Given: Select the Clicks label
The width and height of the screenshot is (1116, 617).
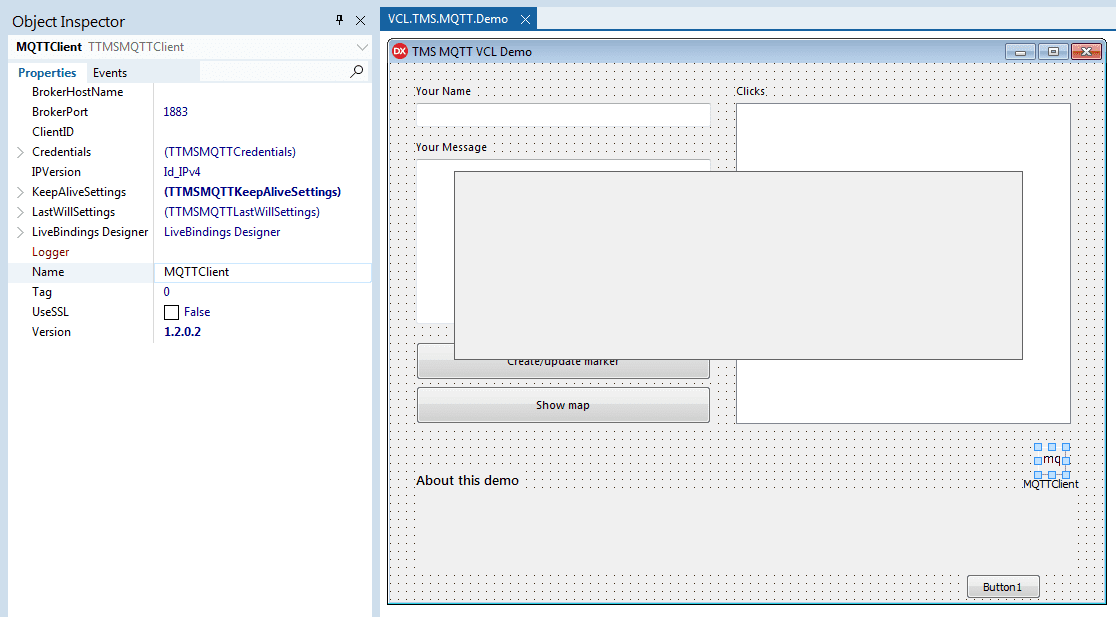Looking at the screenshot, I should (750, 91).
